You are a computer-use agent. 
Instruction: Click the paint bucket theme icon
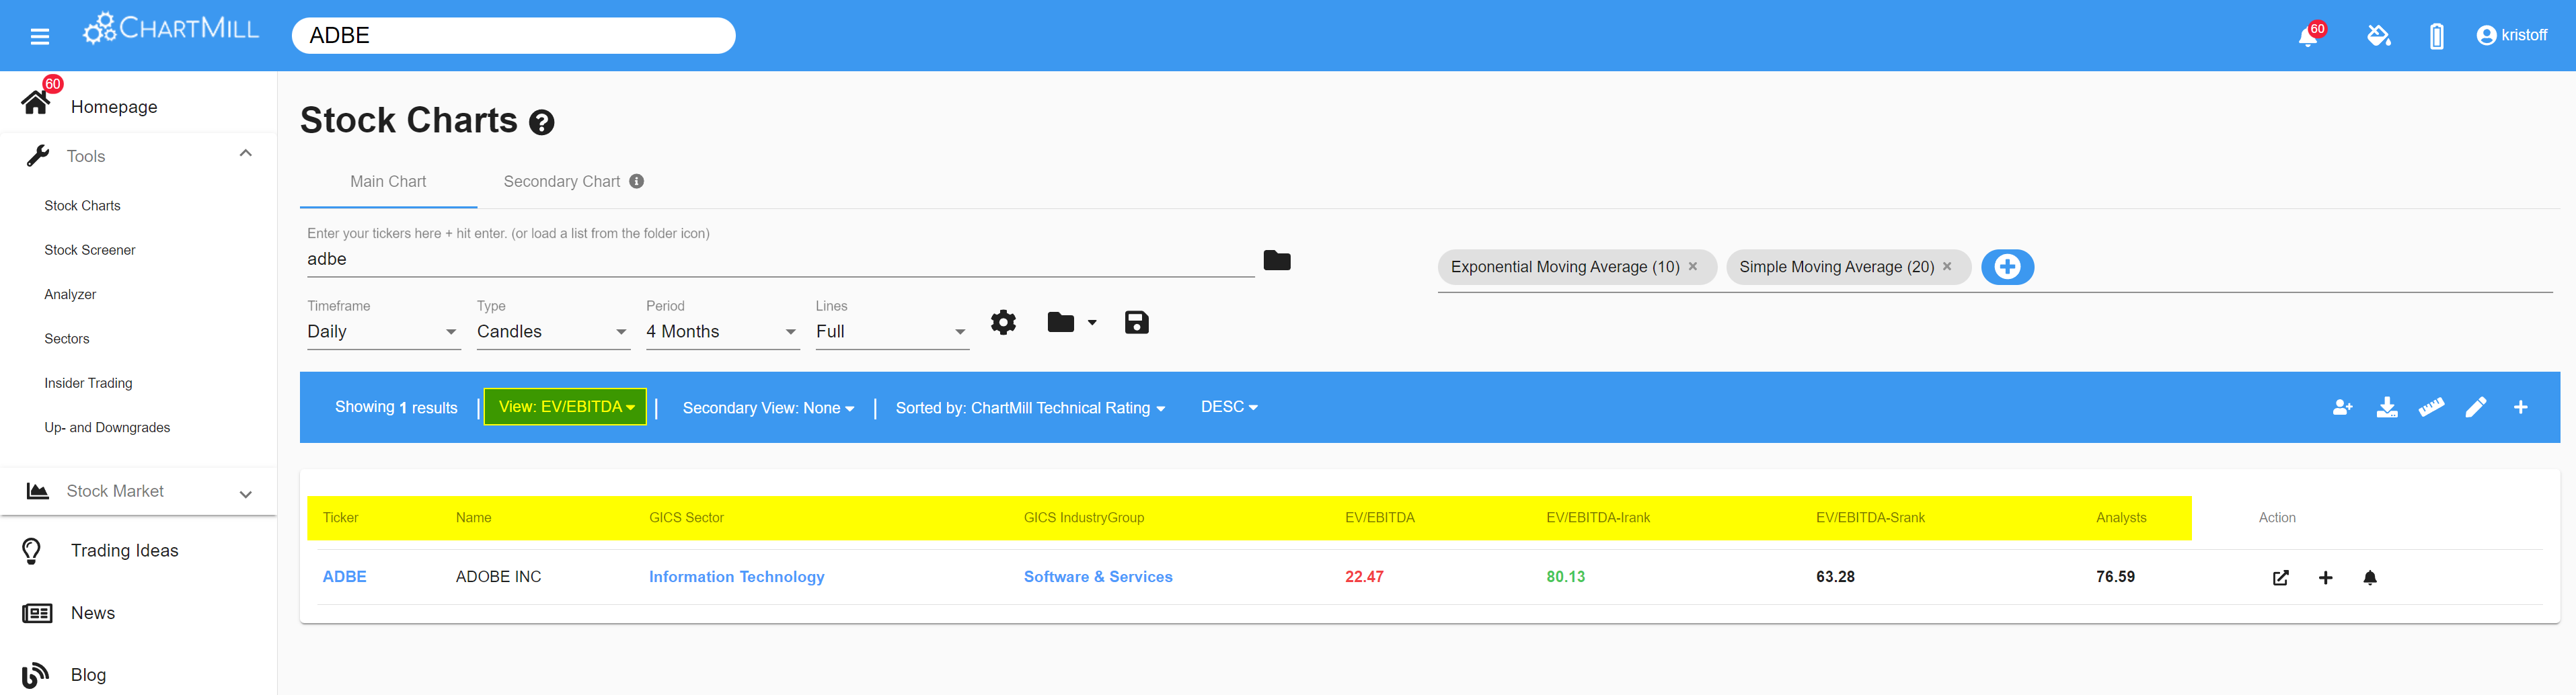[x=2378, y=36]
